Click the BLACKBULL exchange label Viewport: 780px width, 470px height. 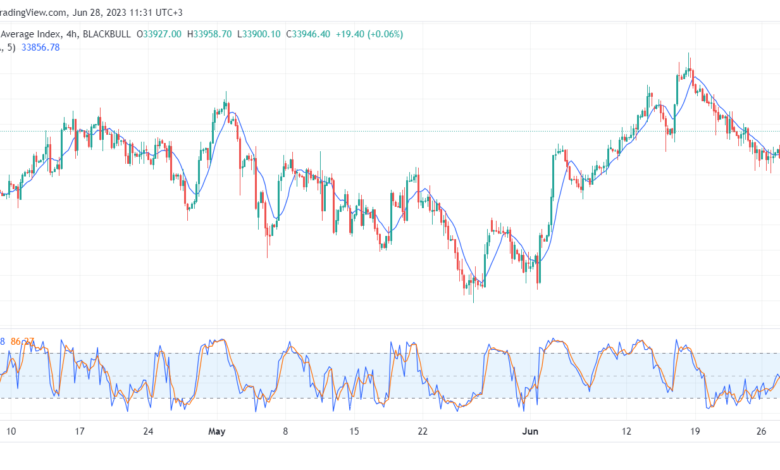pyautogui.click(x=106, y=34)
